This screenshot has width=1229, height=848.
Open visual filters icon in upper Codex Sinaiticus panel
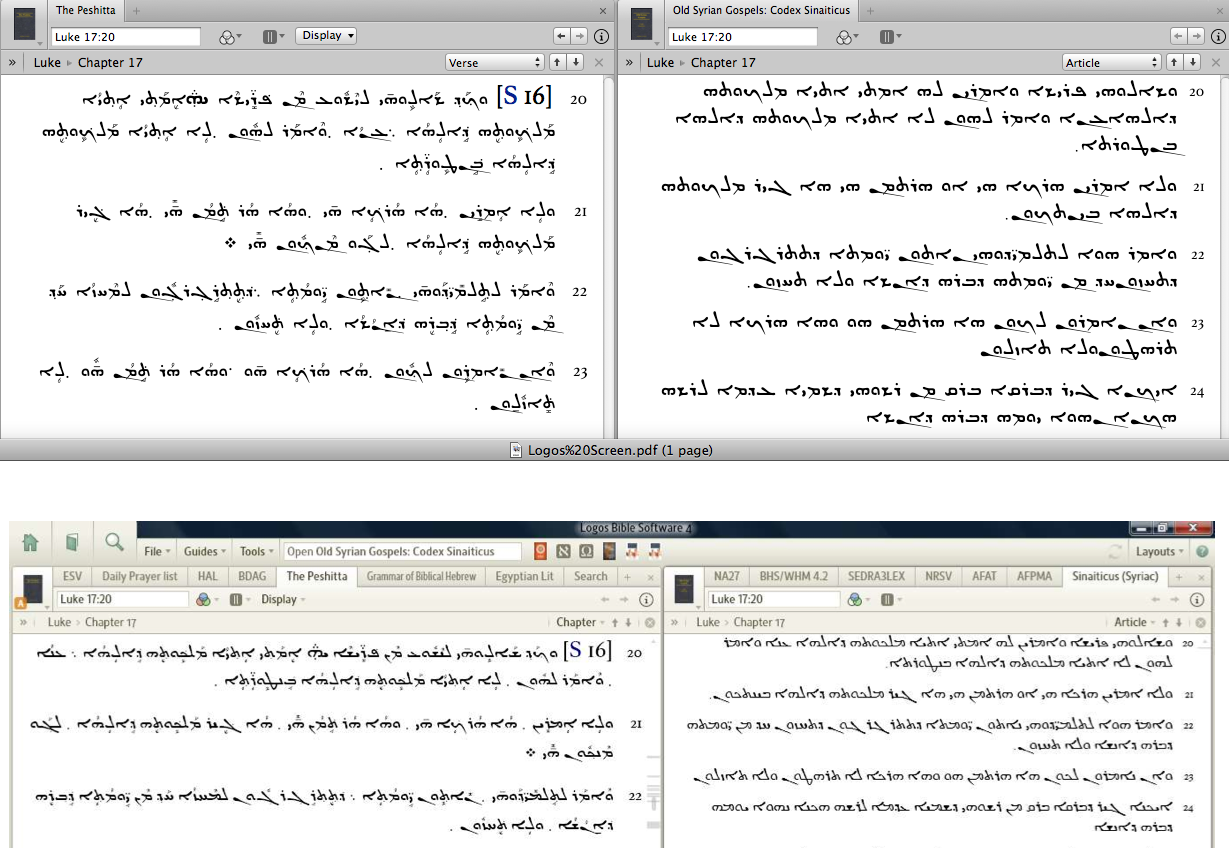(846, 36)
